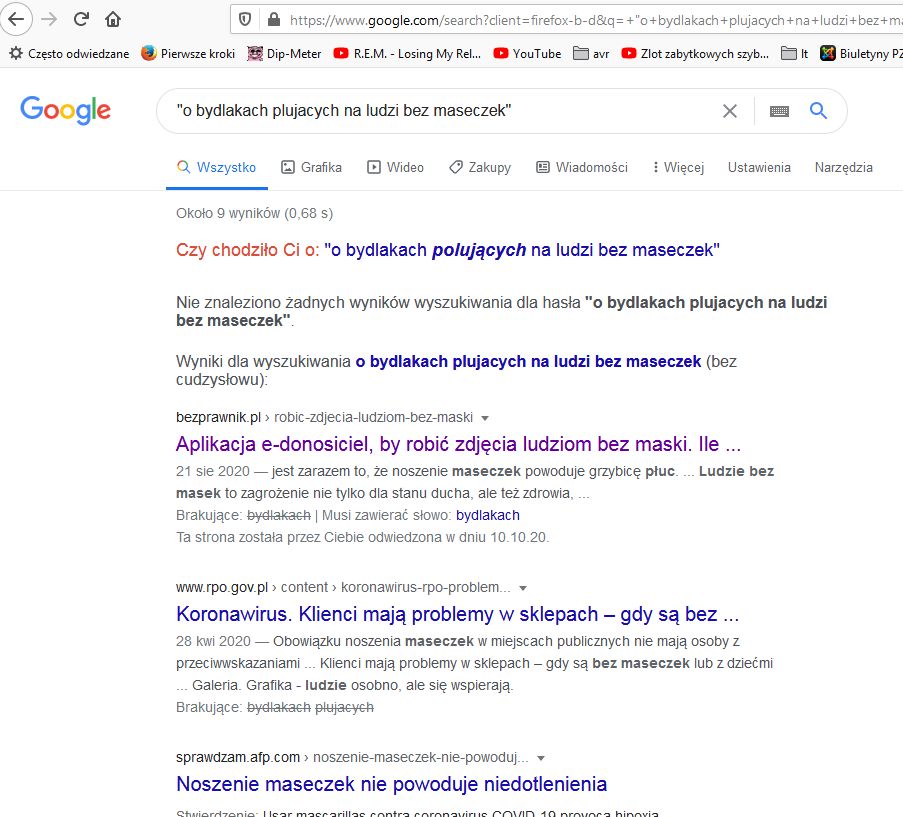The width and height of the screenshot is (903, 817).
Task: Click unquoted query link under Wyniki dla wyszukiwania
Action: pos(528,362)
